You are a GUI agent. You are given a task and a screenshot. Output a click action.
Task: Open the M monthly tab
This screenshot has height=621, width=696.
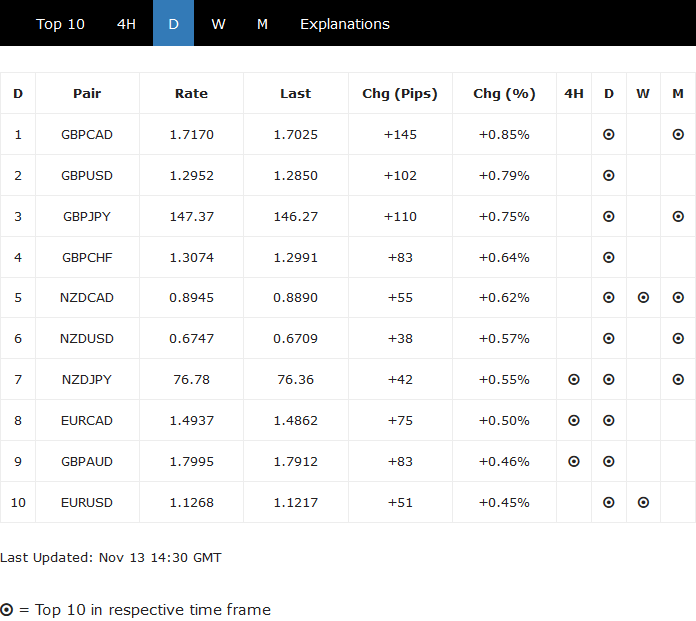pos(262,24)
